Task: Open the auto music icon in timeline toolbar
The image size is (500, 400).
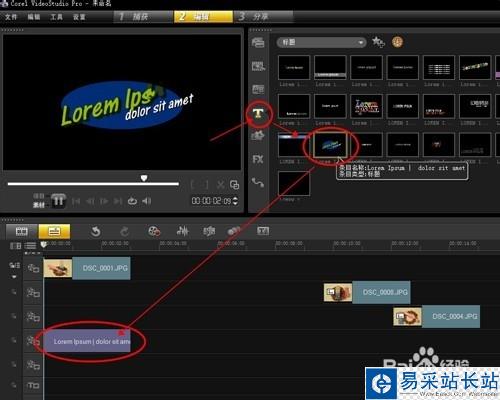Action: 209,231
